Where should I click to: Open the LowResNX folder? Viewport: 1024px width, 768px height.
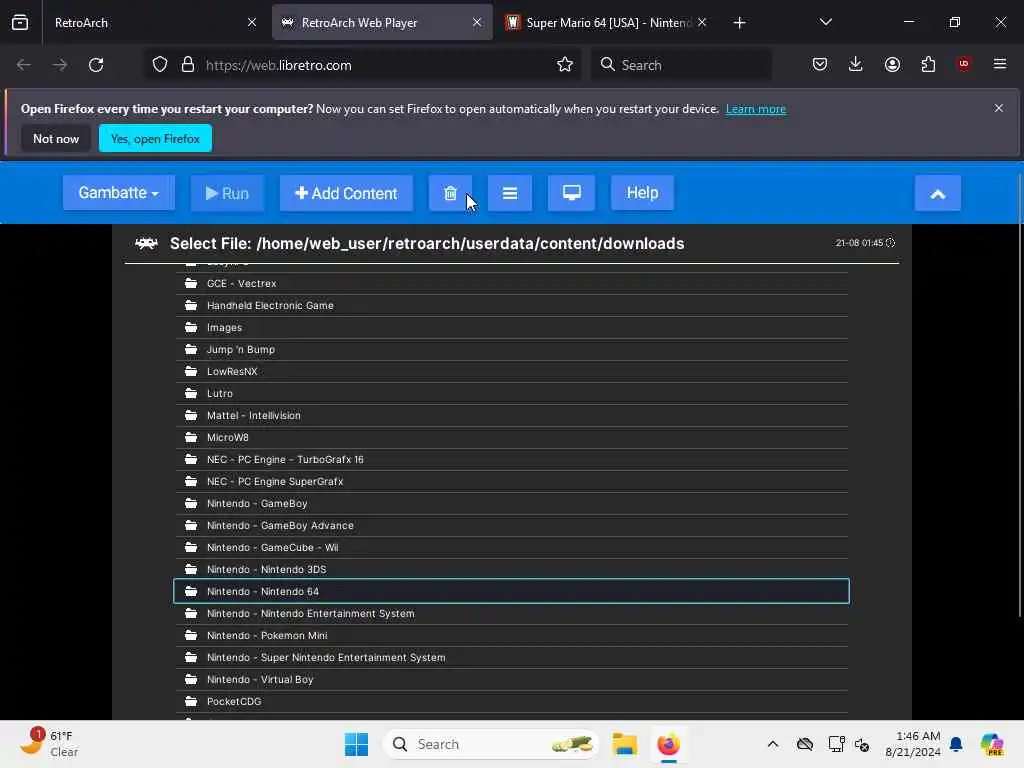pos(511,372)
